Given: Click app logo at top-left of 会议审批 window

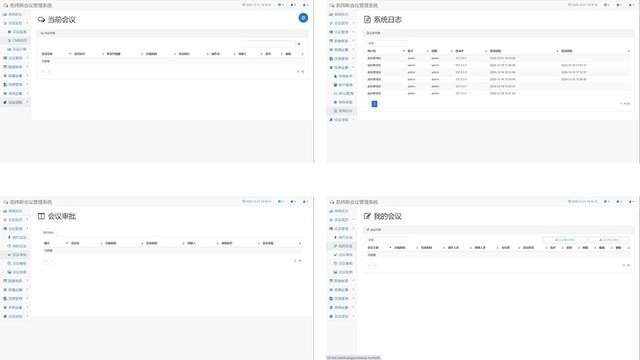Looking at the screenshot, I should click(6, 202).
